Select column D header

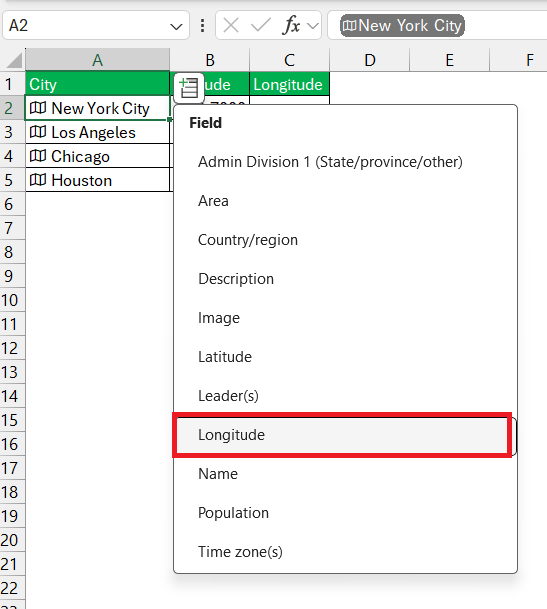pyautogui.click(x=370, y=60)
